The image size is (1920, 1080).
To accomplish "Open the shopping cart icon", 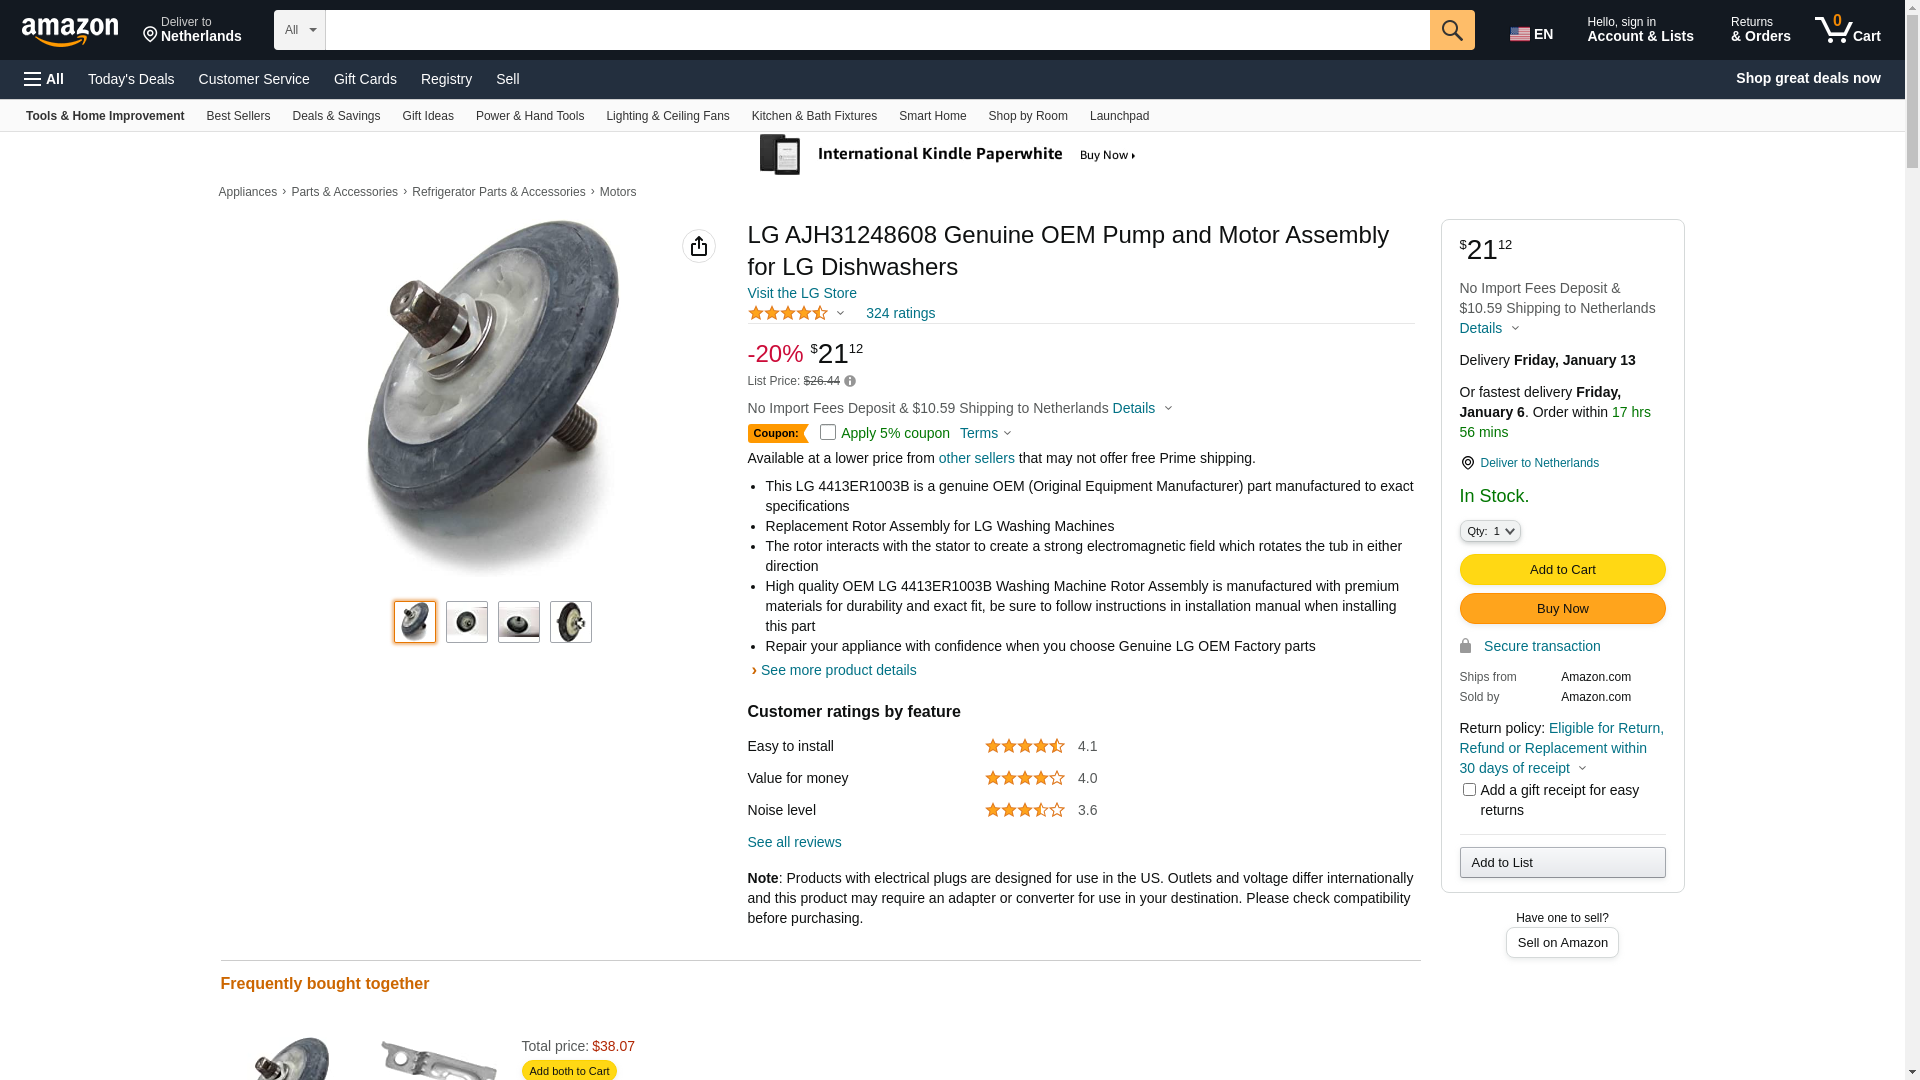I will pos(1847,30).
